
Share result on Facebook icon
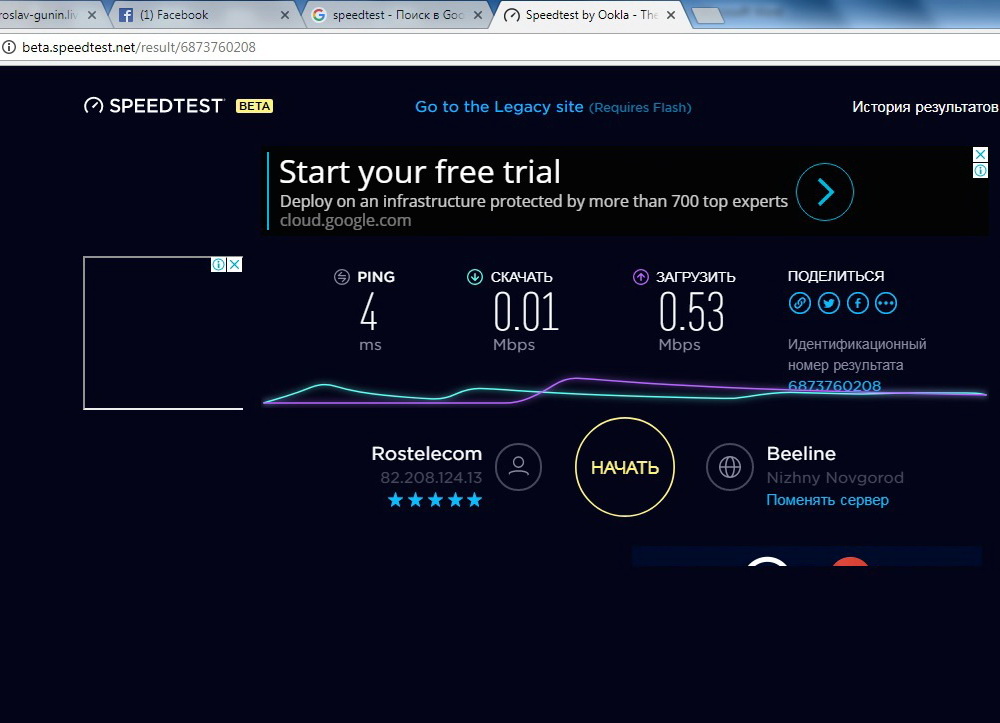click(858, 303)
